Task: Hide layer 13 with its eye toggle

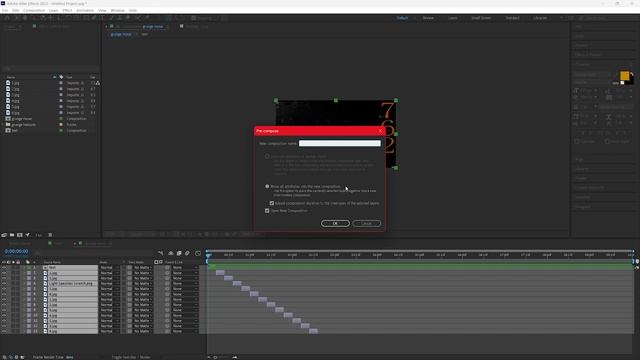Action: point(4,331)
